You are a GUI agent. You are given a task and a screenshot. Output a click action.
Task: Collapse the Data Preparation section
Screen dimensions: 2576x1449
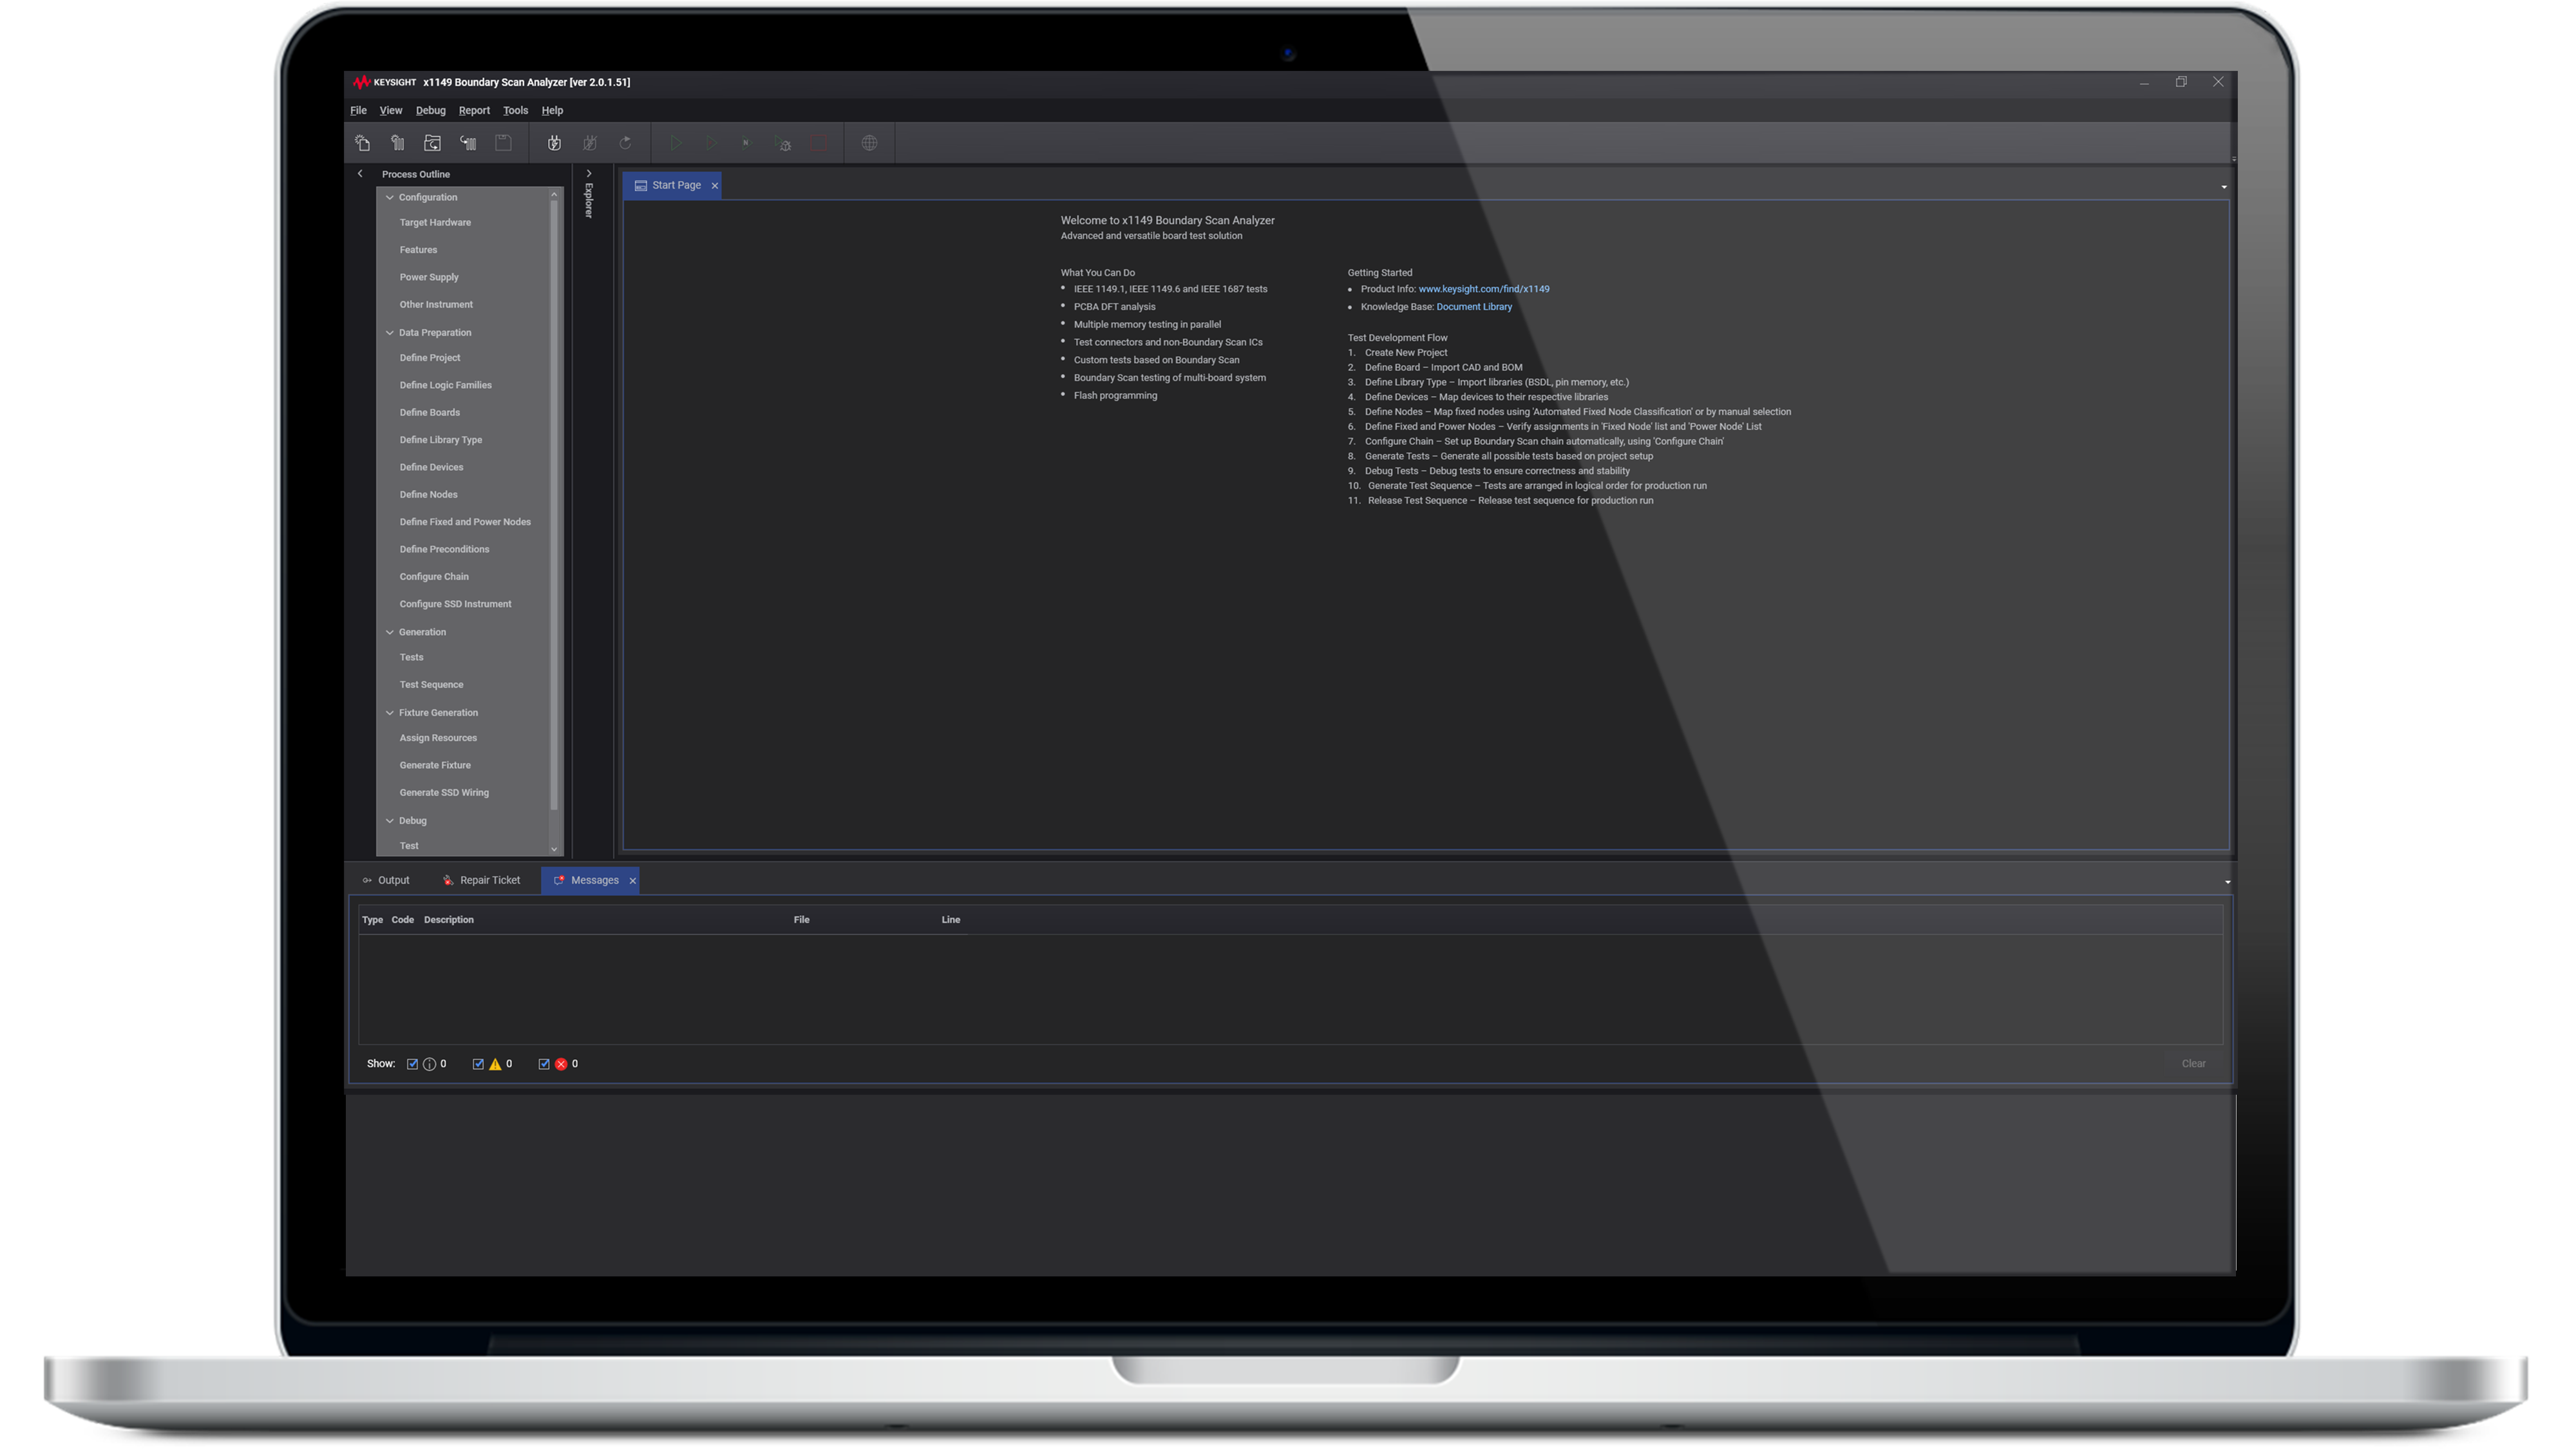click(x=390, y=332)
